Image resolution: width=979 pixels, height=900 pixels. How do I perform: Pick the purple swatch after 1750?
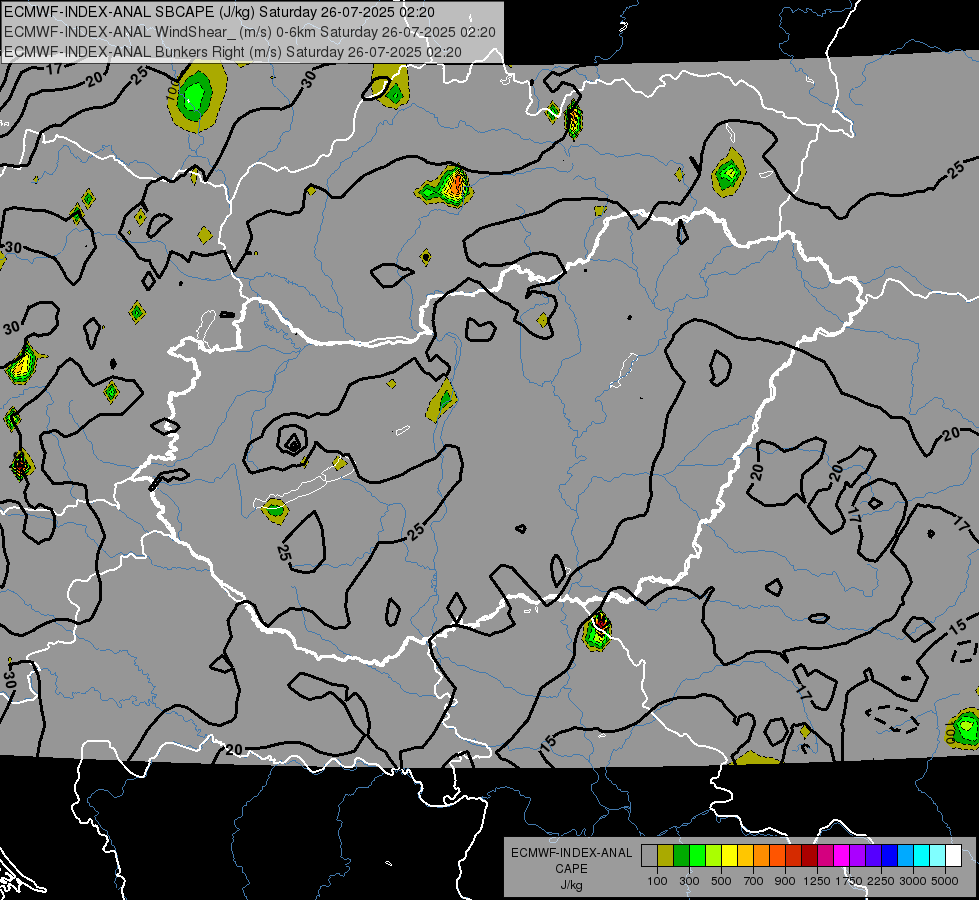tap(857, 856)
